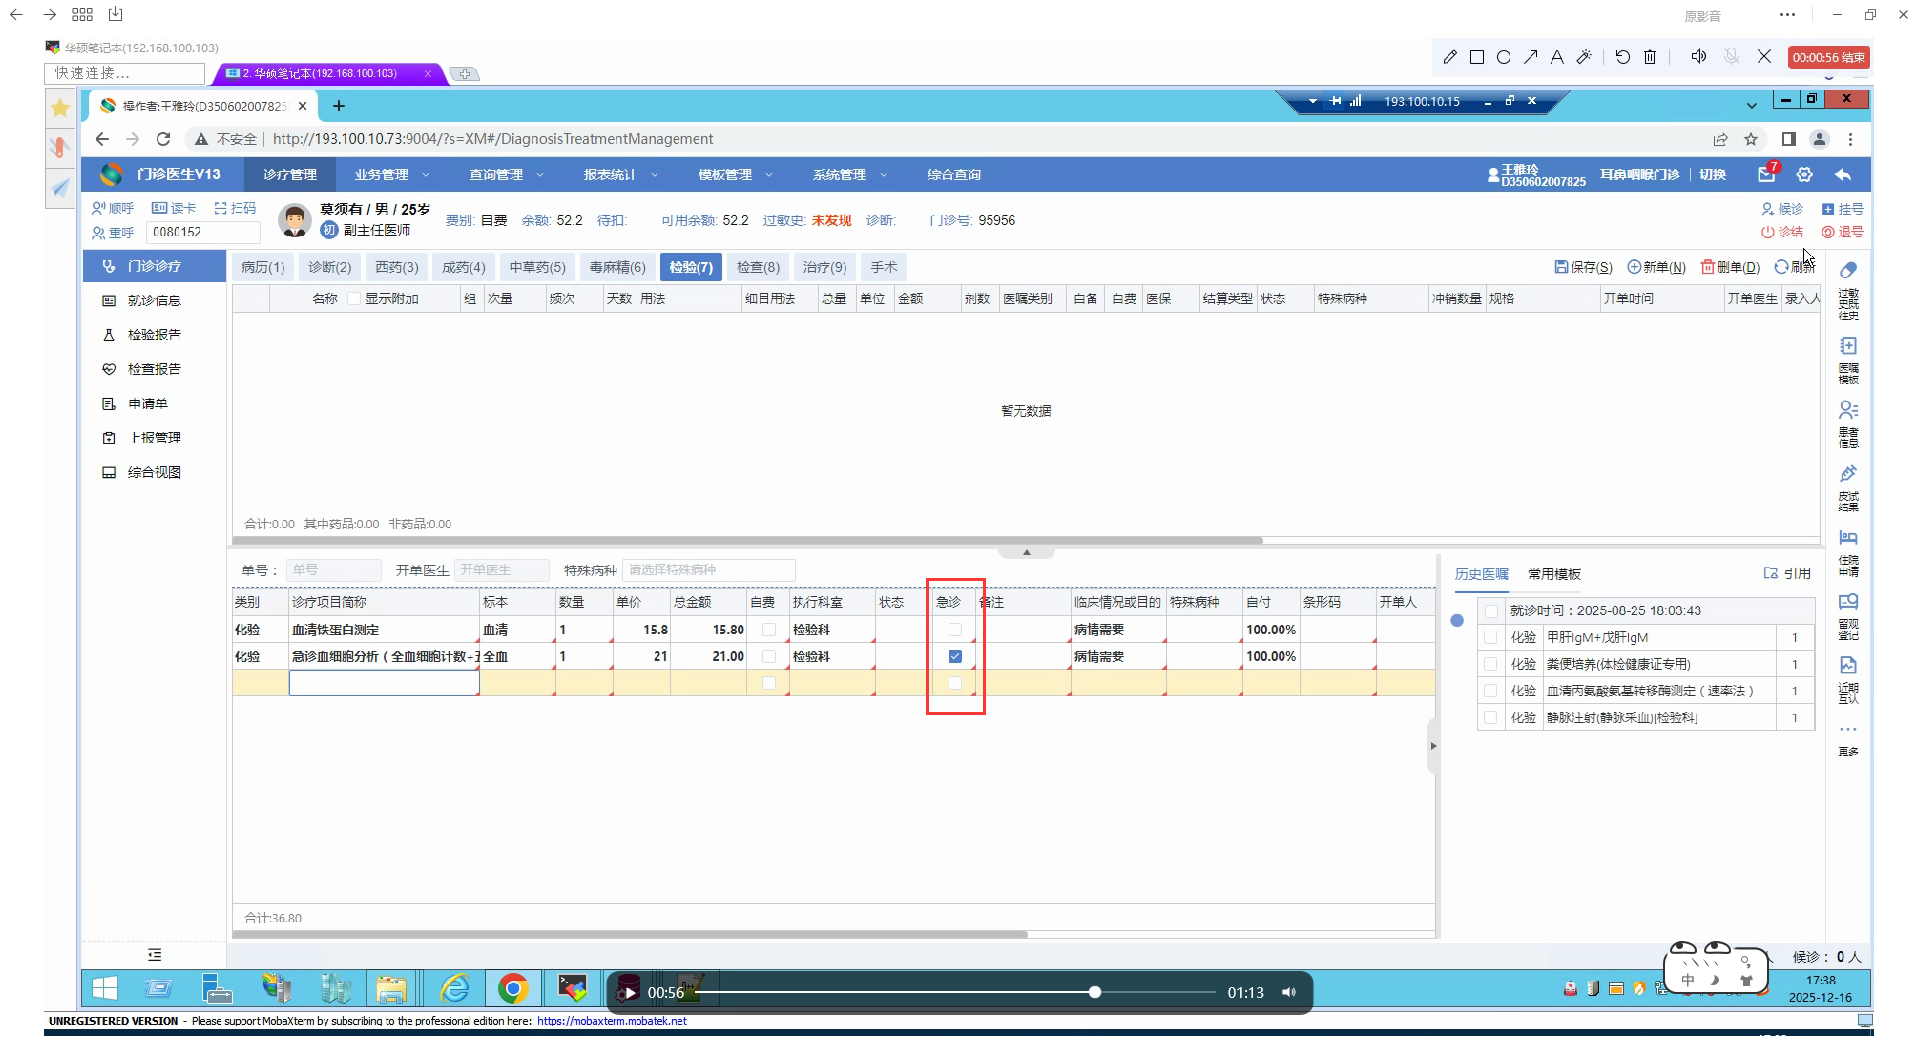Open the settings gear in the blue header

point(1805,175)
